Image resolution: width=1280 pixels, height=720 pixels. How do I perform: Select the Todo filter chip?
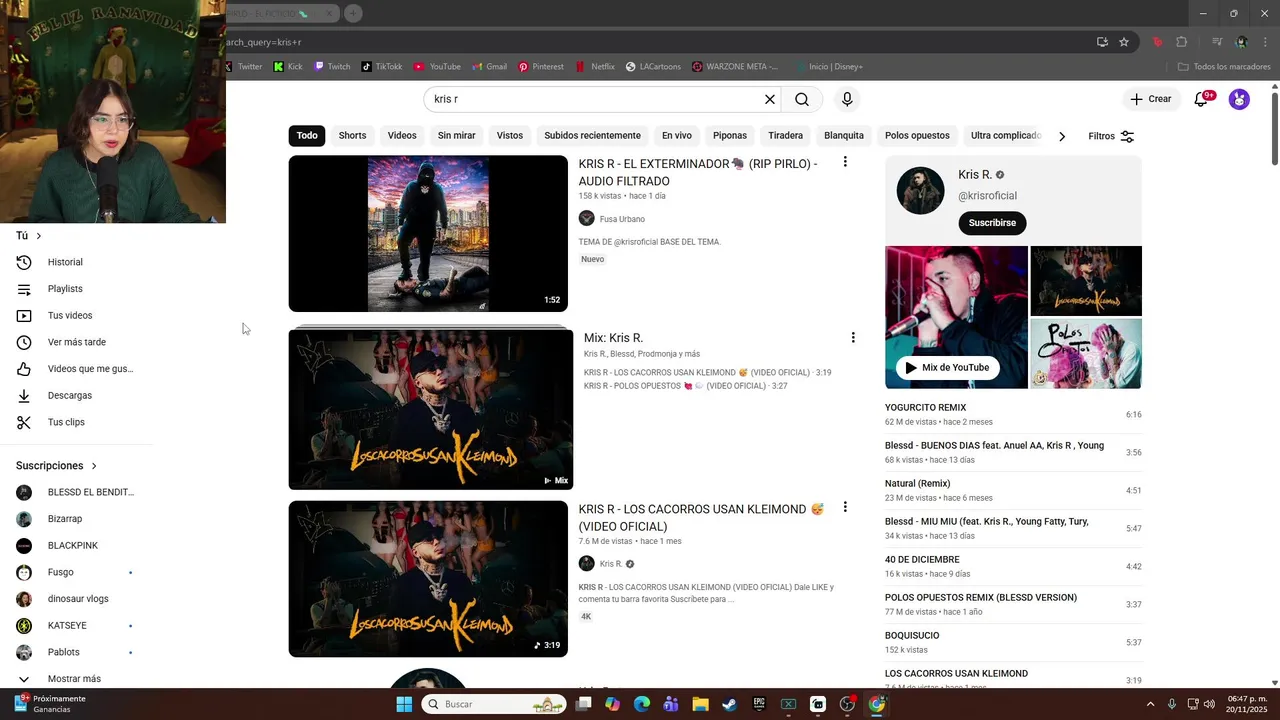click(x=307, y=136)
